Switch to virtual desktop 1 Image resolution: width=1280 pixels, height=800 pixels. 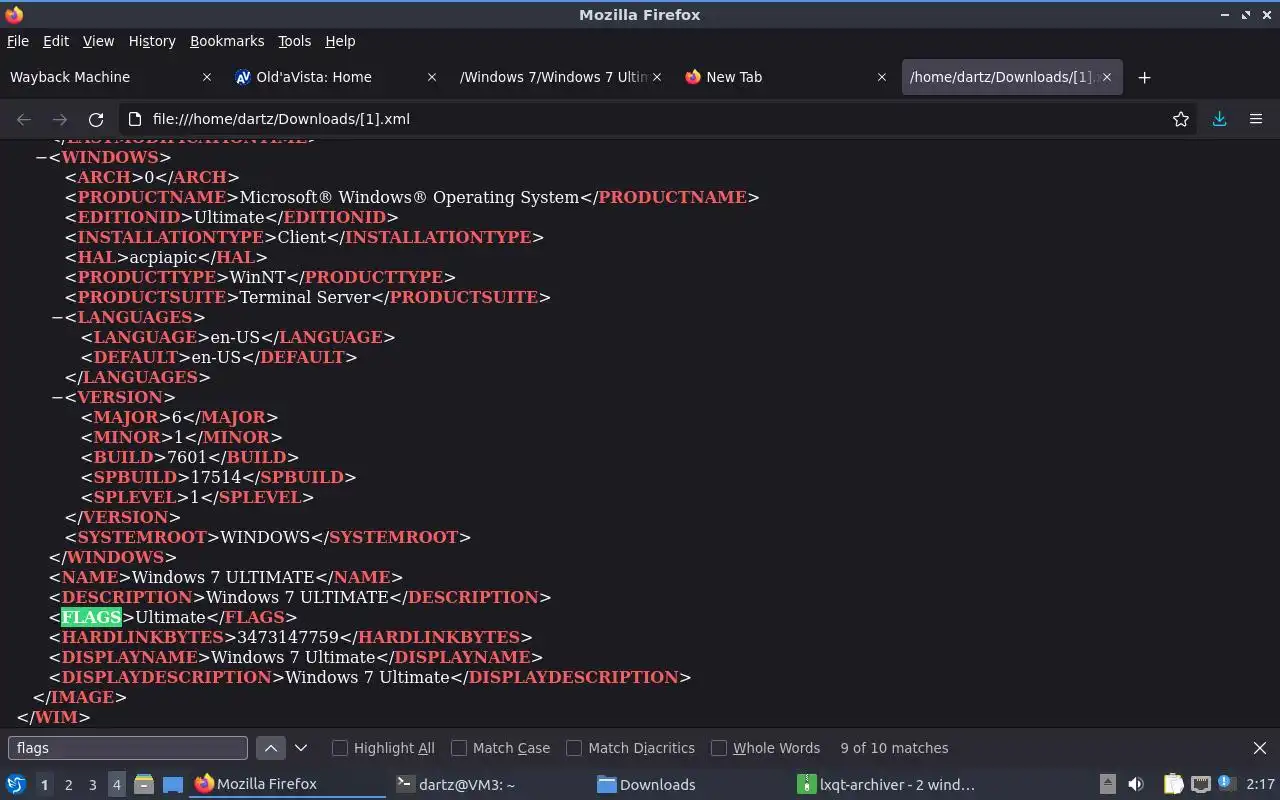pyautogui.click(x=44, y=784)
